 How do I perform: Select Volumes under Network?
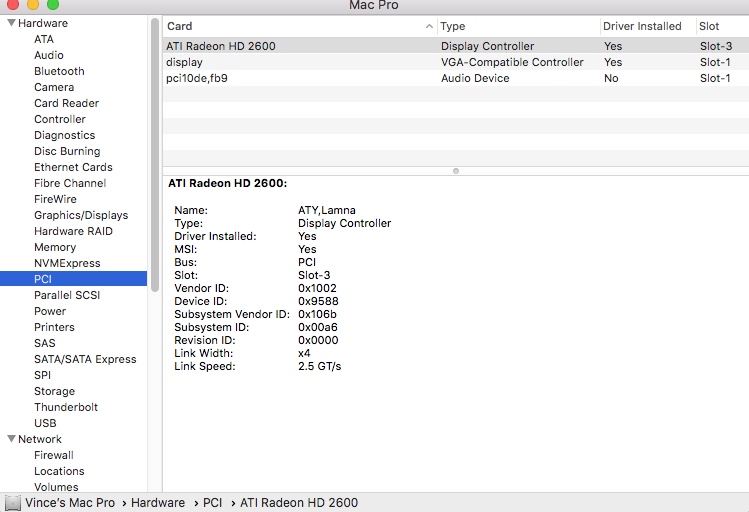pos(56,487)
